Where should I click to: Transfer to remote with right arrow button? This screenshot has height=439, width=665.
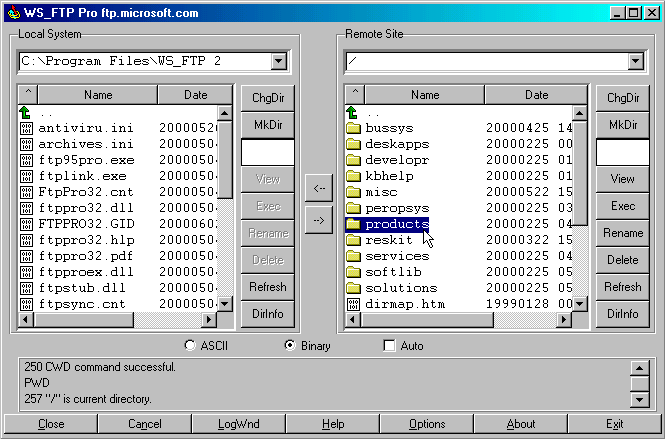(319, 220)
